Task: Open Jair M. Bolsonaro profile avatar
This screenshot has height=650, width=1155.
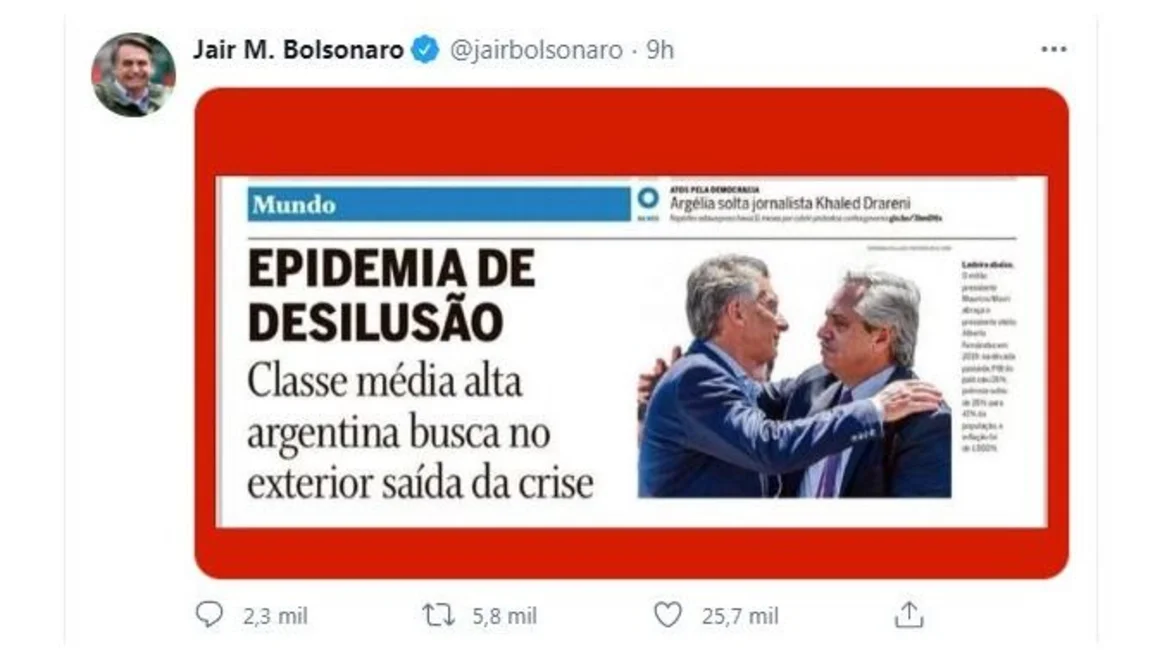Action: coord(133,74)
